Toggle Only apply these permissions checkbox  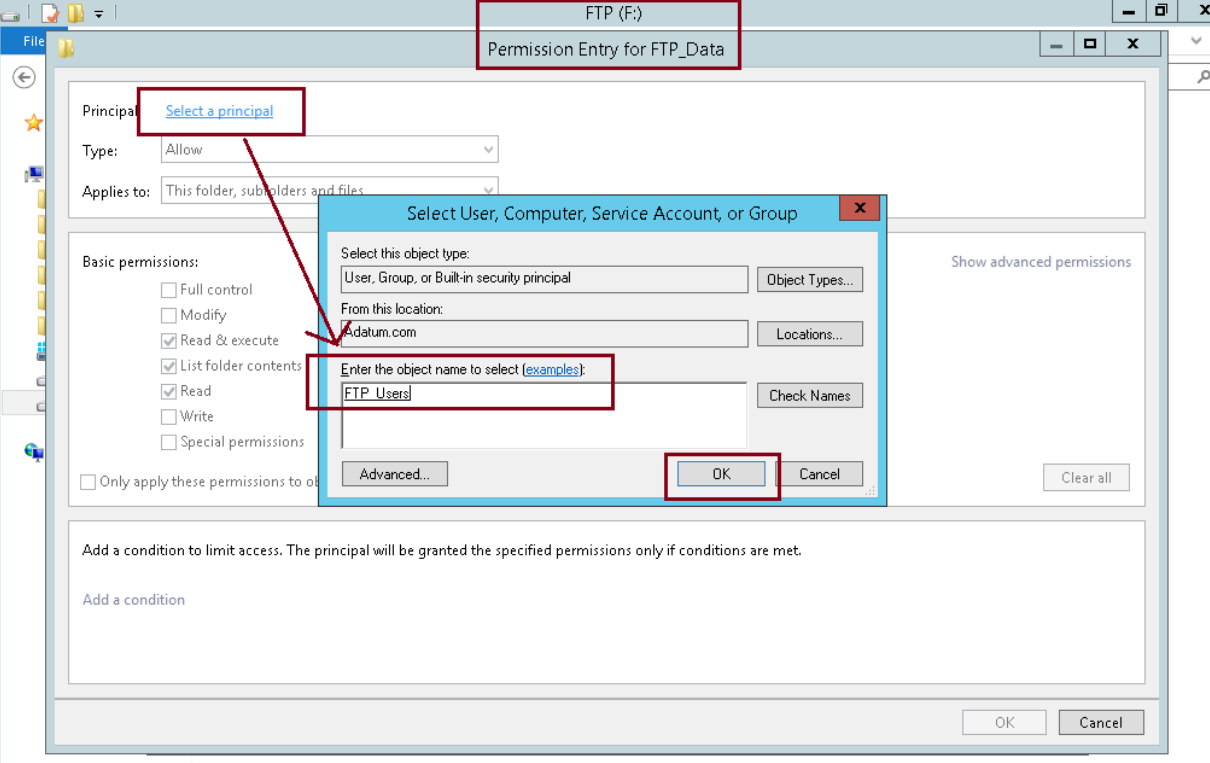(x=88, y=482)
